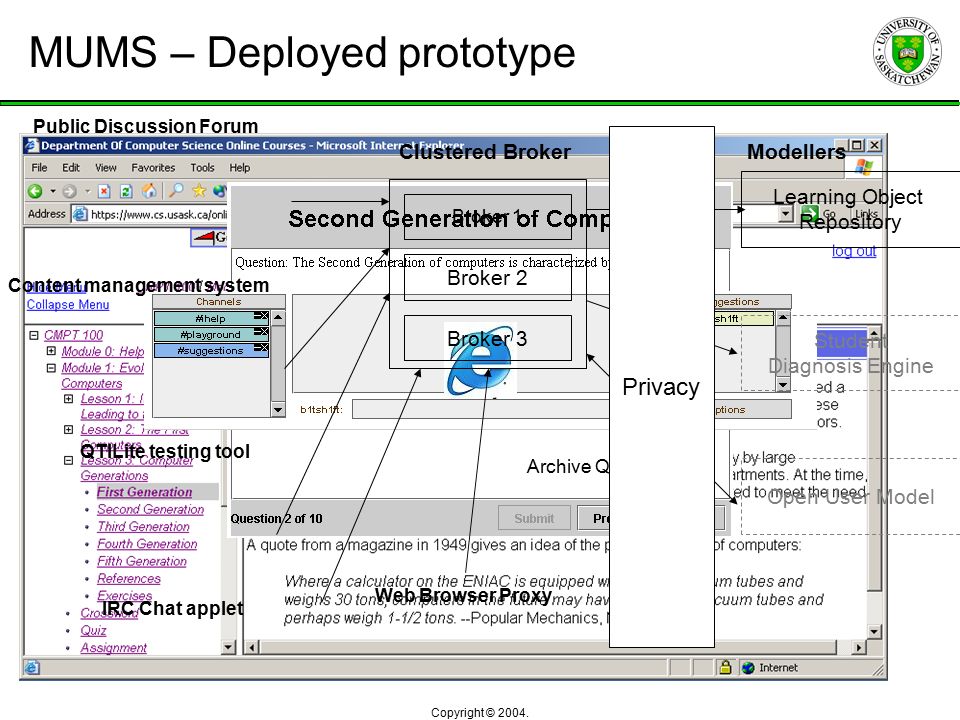This screenshot has width=960, height=720.
Task: Click the navigation menu scroll-down arrow
Action: [x=228, y=647]
